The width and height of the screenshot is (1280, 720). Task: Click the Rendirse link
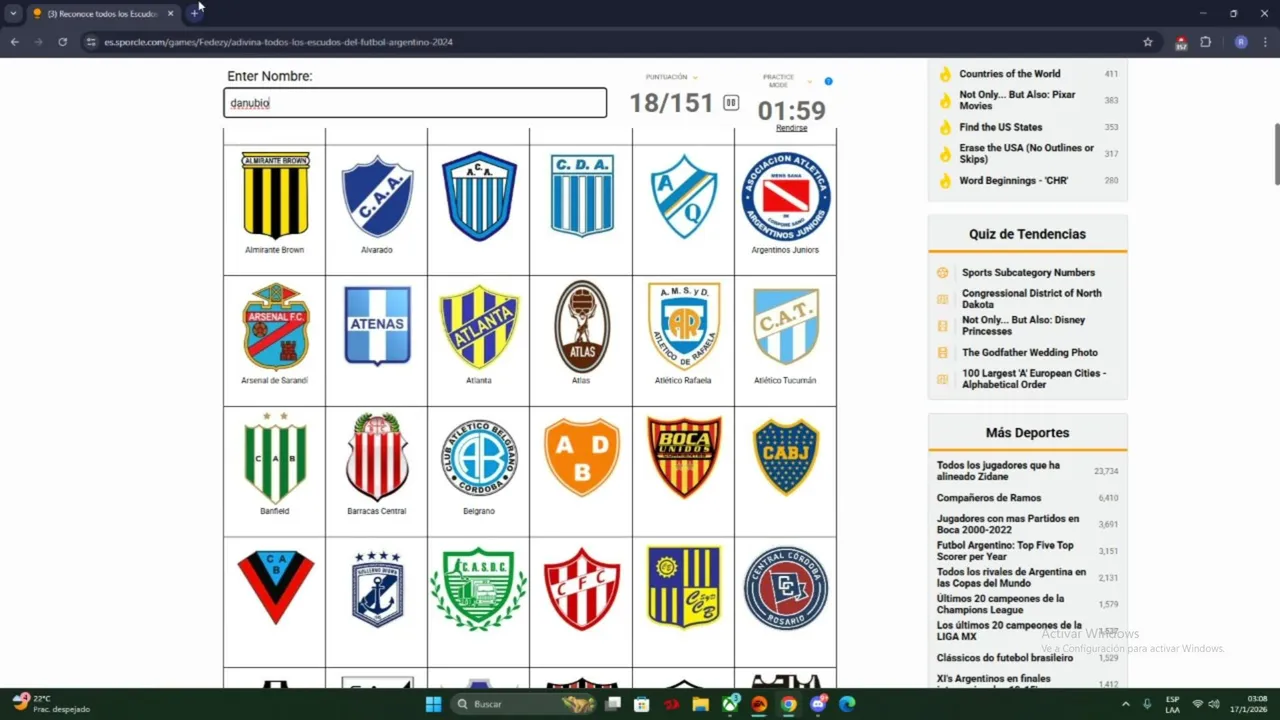(x=791, y=128)
